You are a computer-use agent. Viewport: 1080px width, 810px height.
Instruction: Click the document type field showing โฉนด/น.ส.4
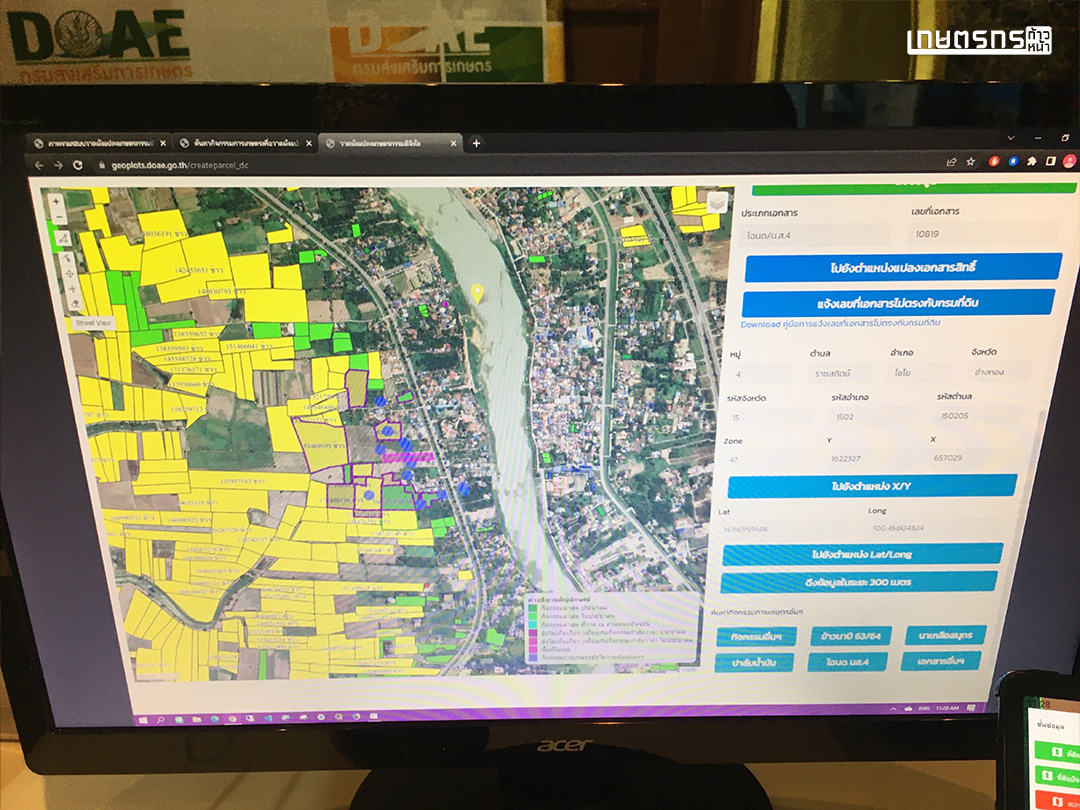click(816, 235)
